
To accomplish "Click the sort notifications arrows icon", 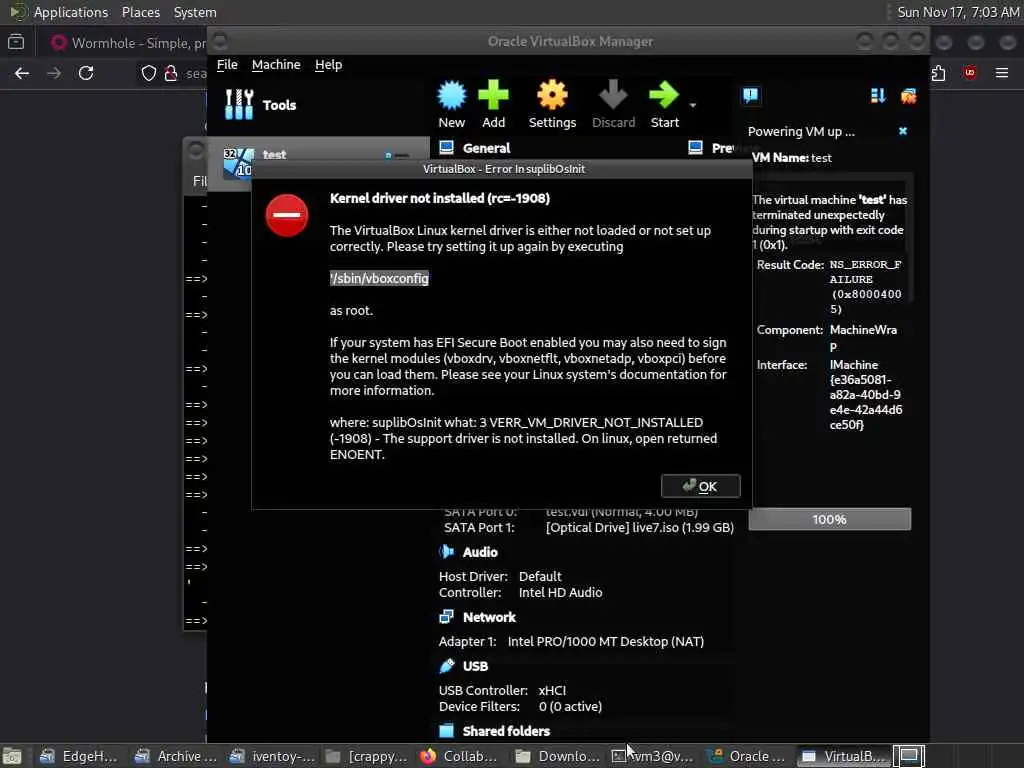I will point(878,96).
